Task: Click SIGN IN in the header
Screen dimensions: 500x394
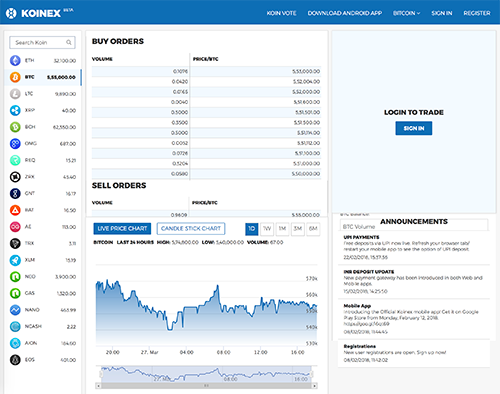Action: pyautogui.click(x=442, y=13)
